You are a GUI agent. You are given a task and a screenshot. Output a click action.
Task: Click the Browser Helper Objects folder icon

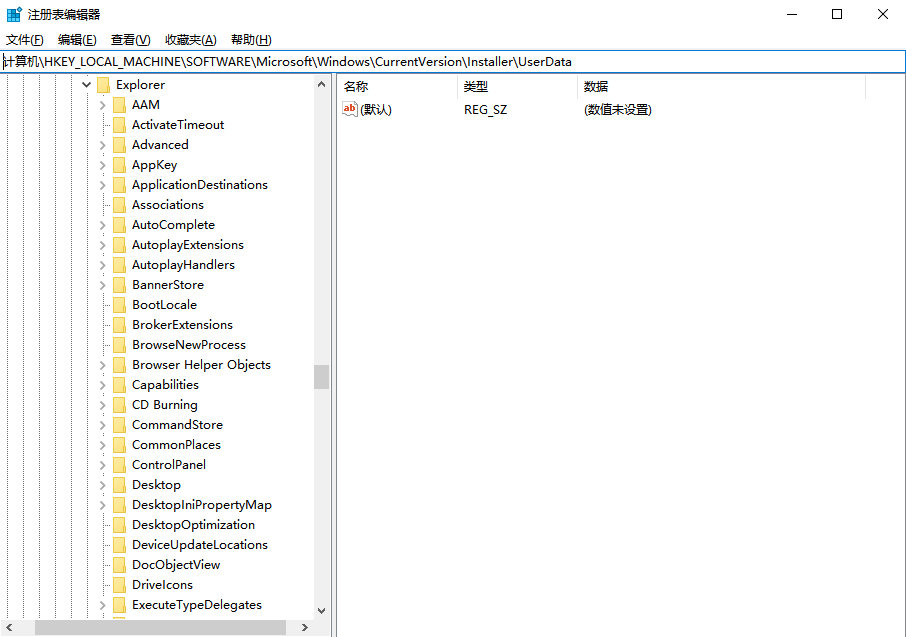click(119, 365)
